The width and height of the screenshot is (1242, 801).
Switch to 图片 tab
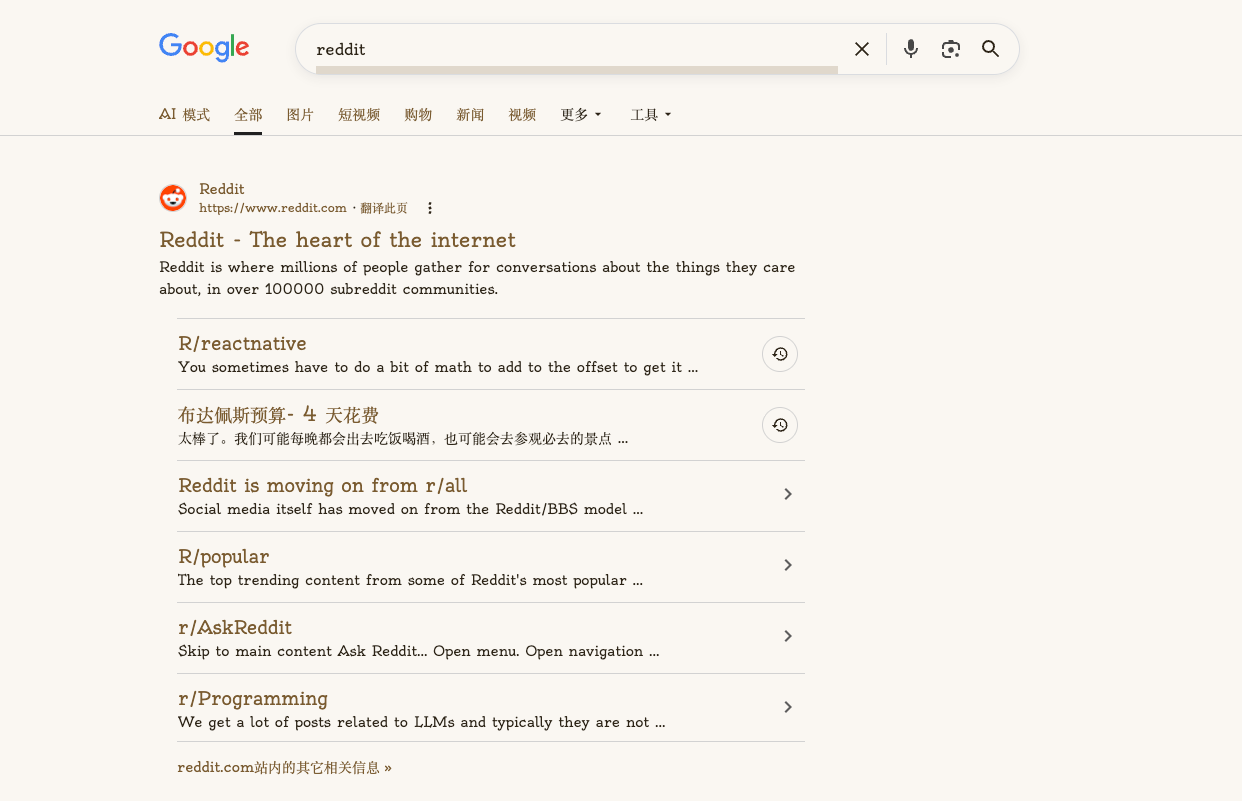coord(300,115)
